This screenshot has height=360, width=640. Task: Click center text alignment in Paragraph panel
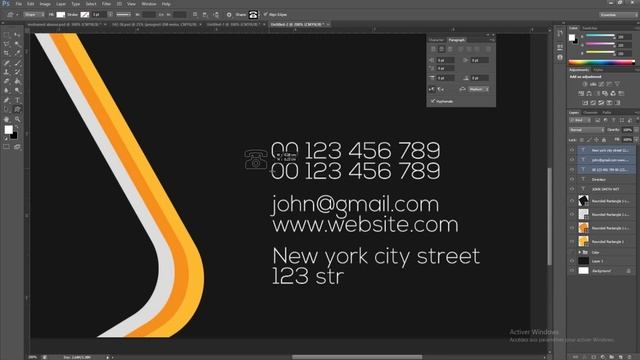[442, 49]
